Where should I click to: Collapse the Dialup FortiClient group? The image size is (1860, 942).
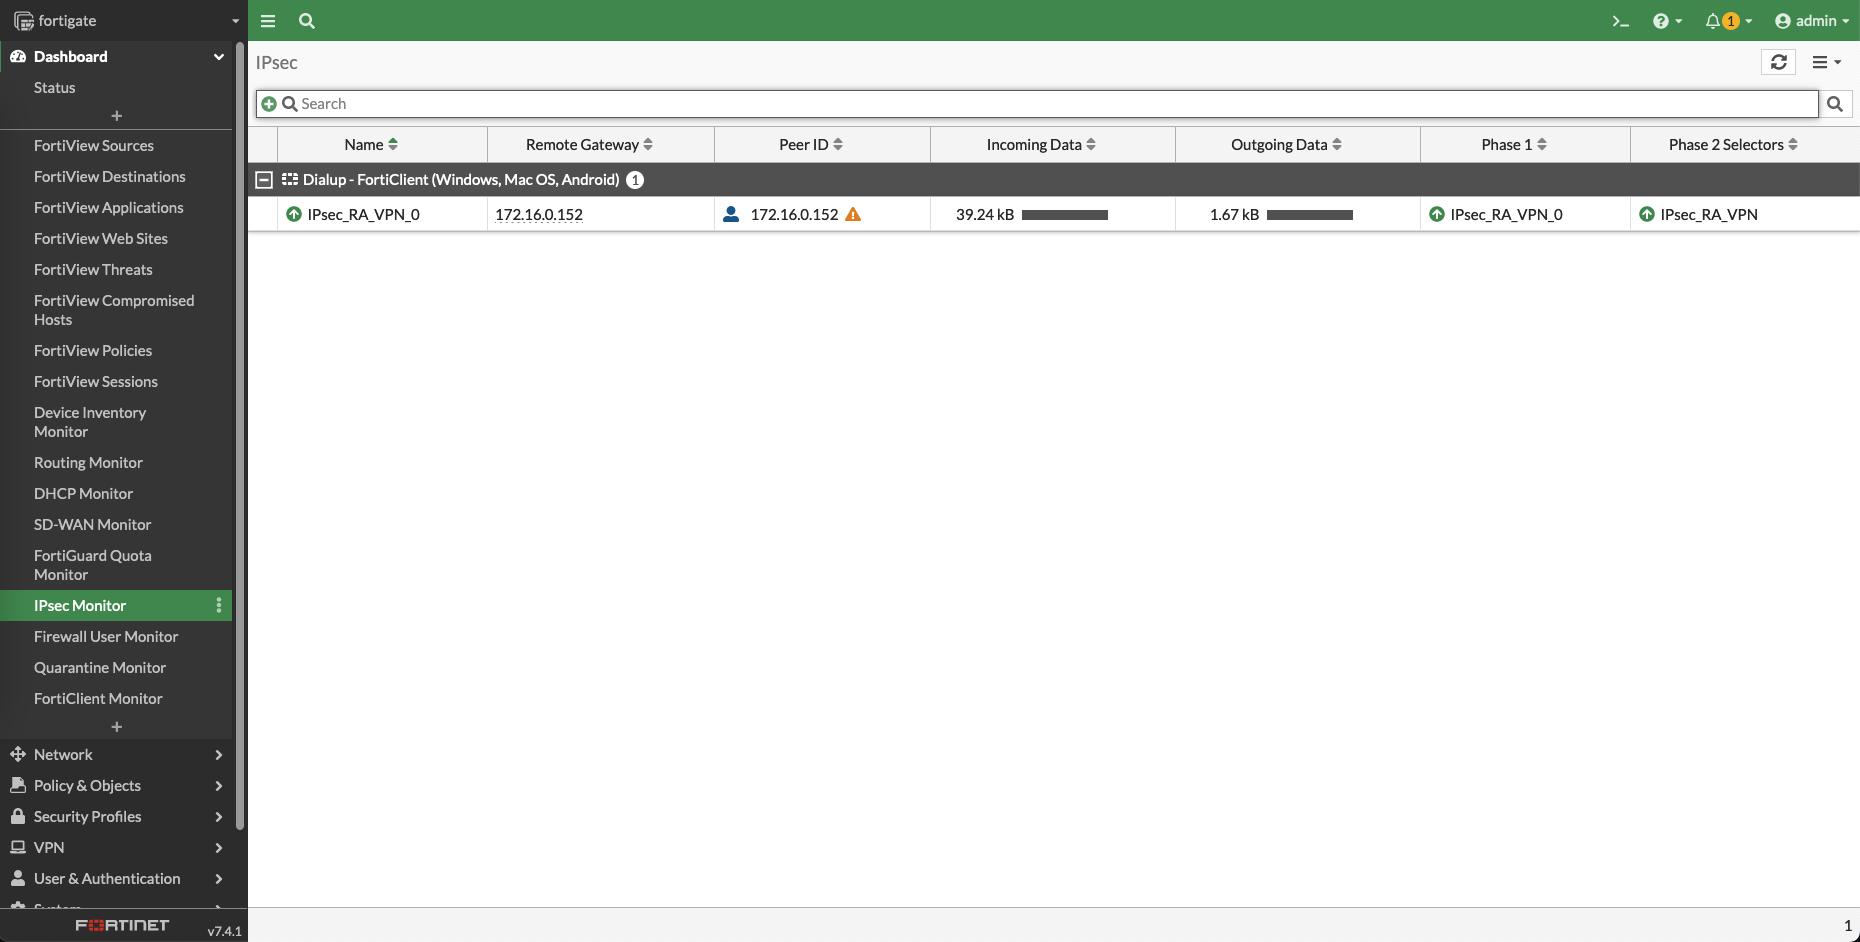pos(264,180)
